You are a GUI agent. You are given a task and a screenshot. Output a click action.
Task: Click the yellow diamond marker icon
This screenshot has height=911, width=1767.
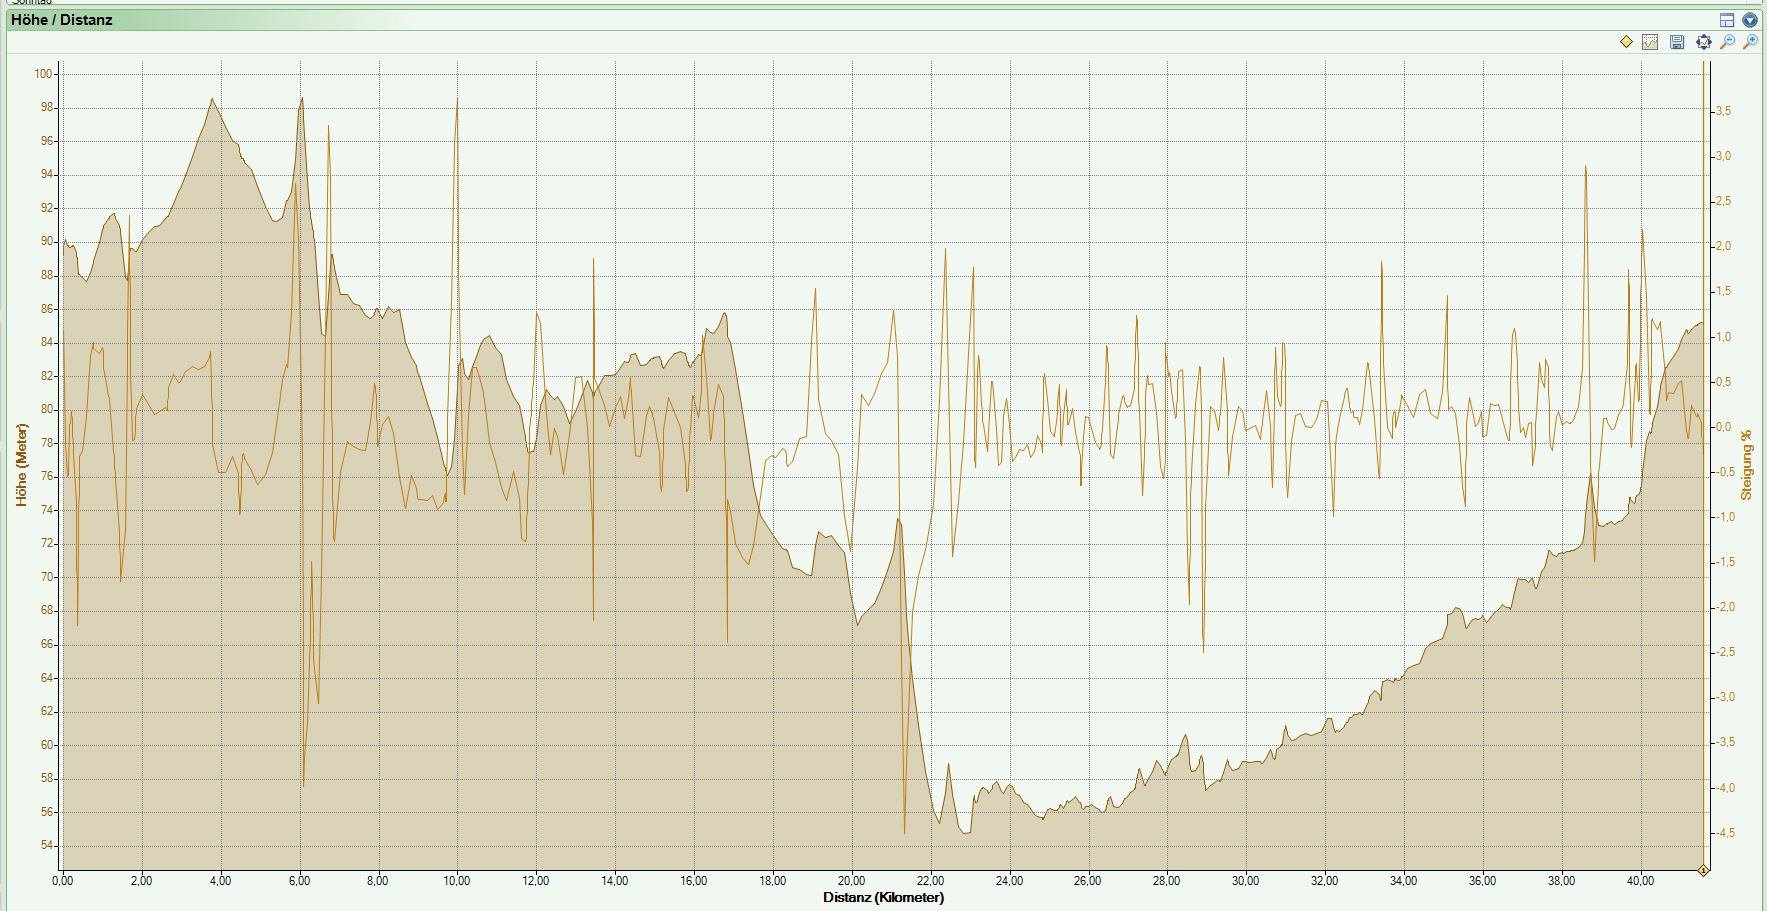tap(1626, 42)
